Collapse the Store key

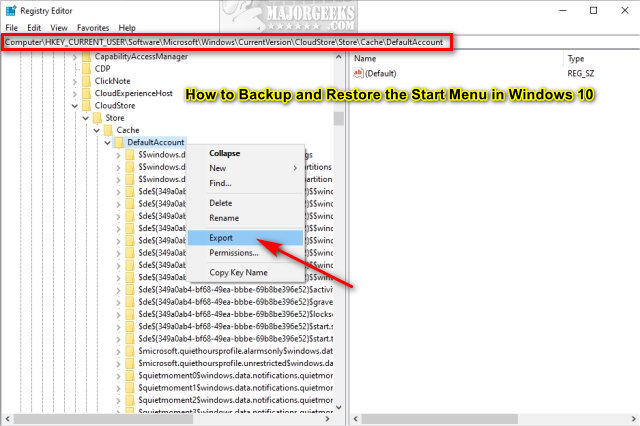86,118
